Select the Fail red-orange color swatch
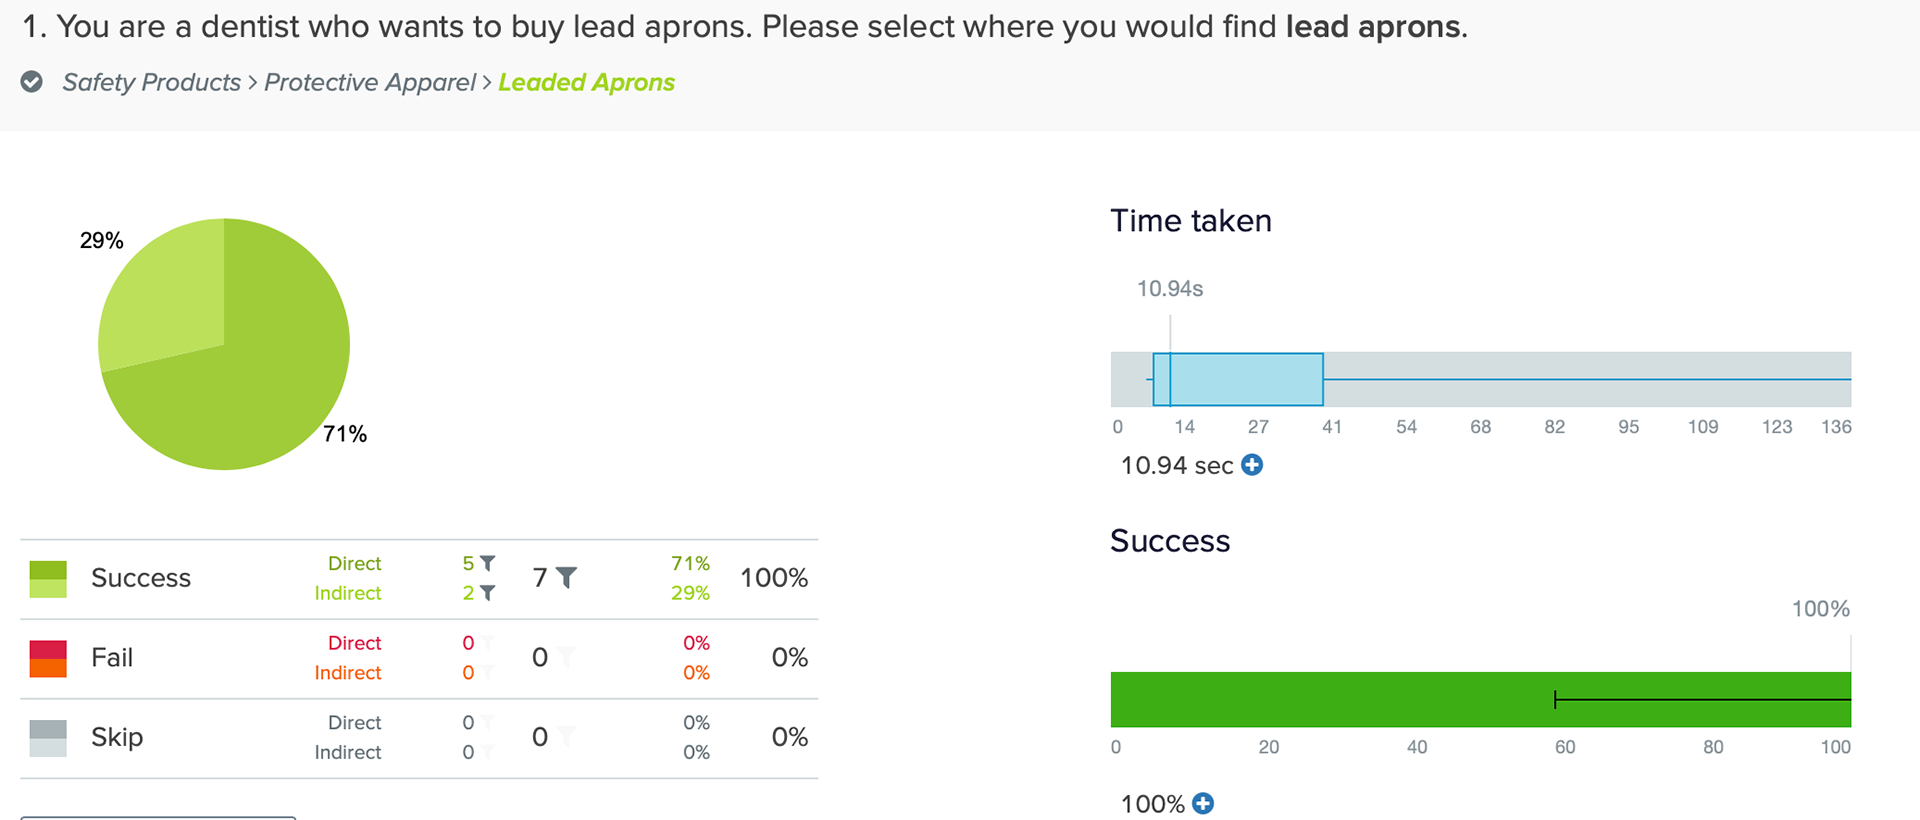The image size is (1920, 820). point(48,659)
